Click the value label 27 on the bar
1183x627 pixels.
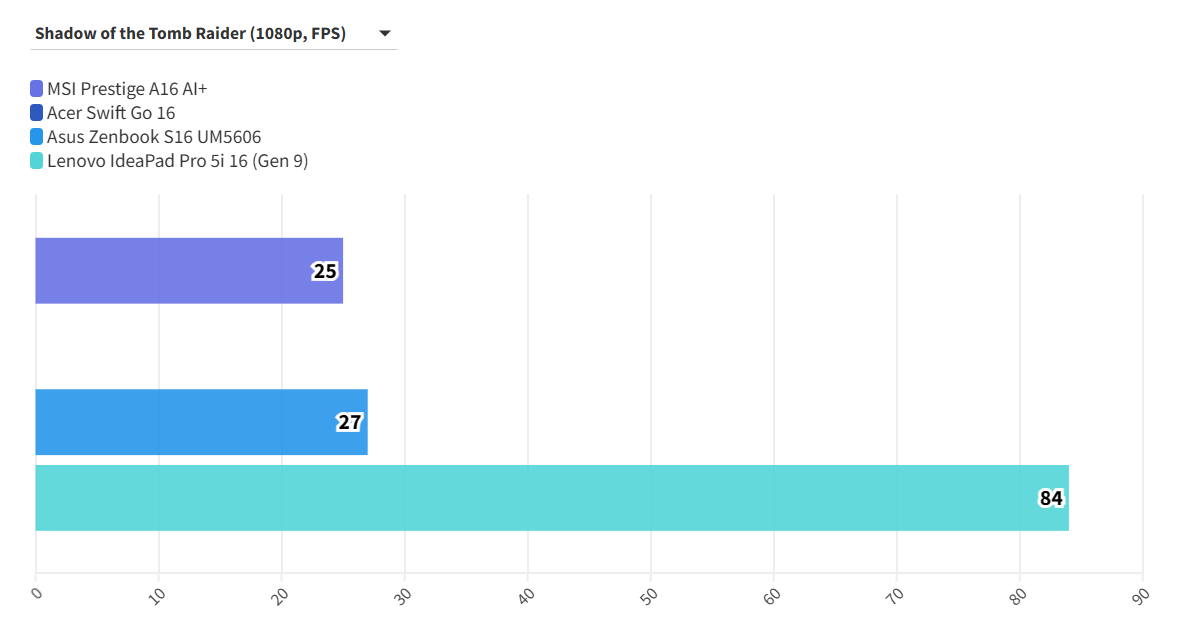(349, 422)
